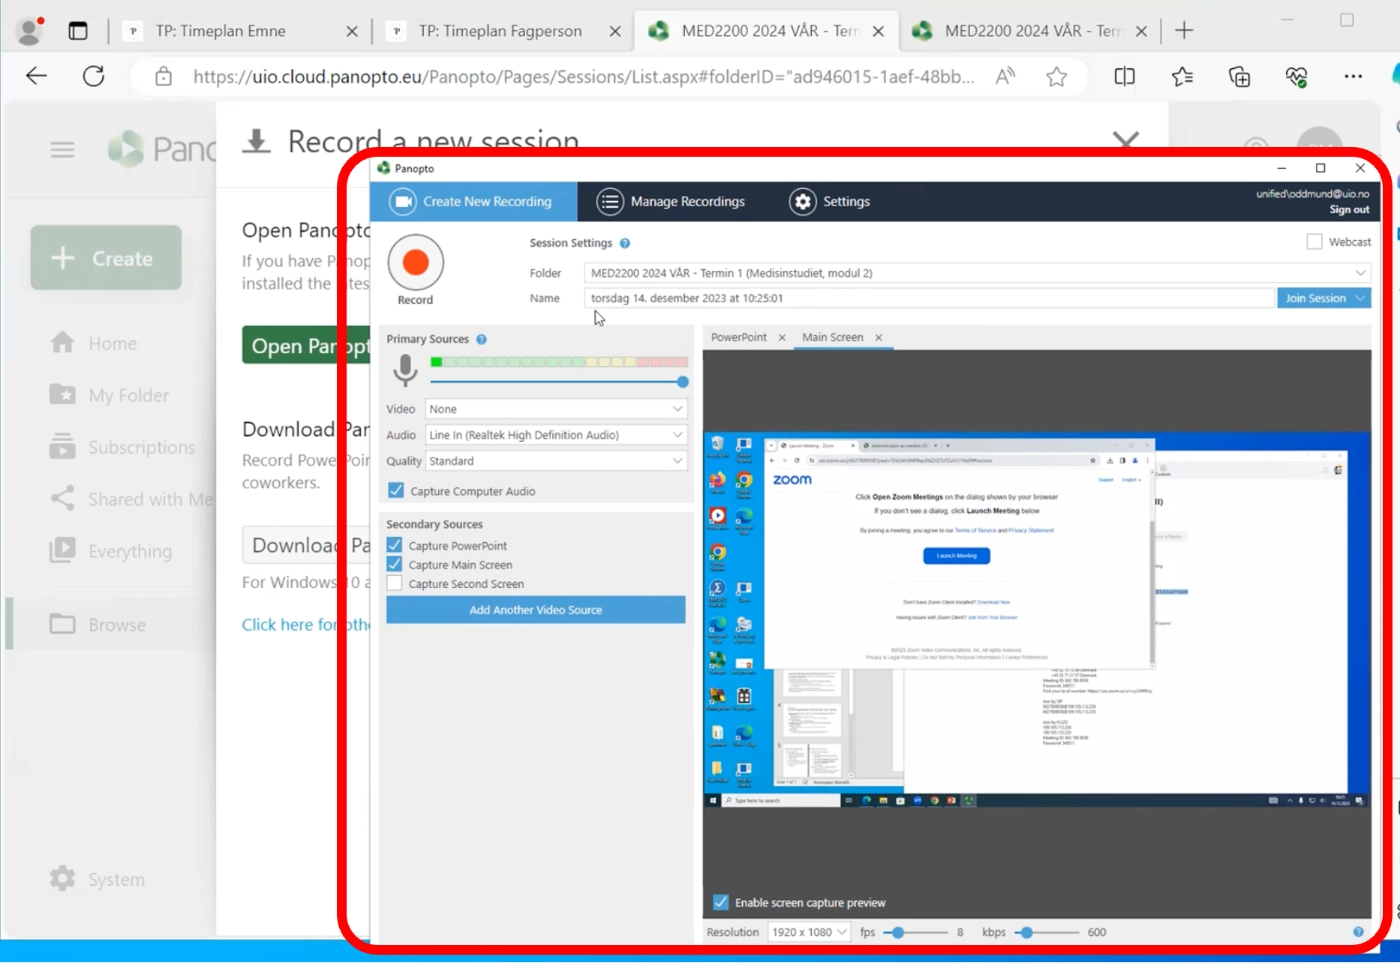Viewport: 1400px width, 978px height.
Task: Toggle Enable screen capture preview checkbox
Action: point(720,902)
